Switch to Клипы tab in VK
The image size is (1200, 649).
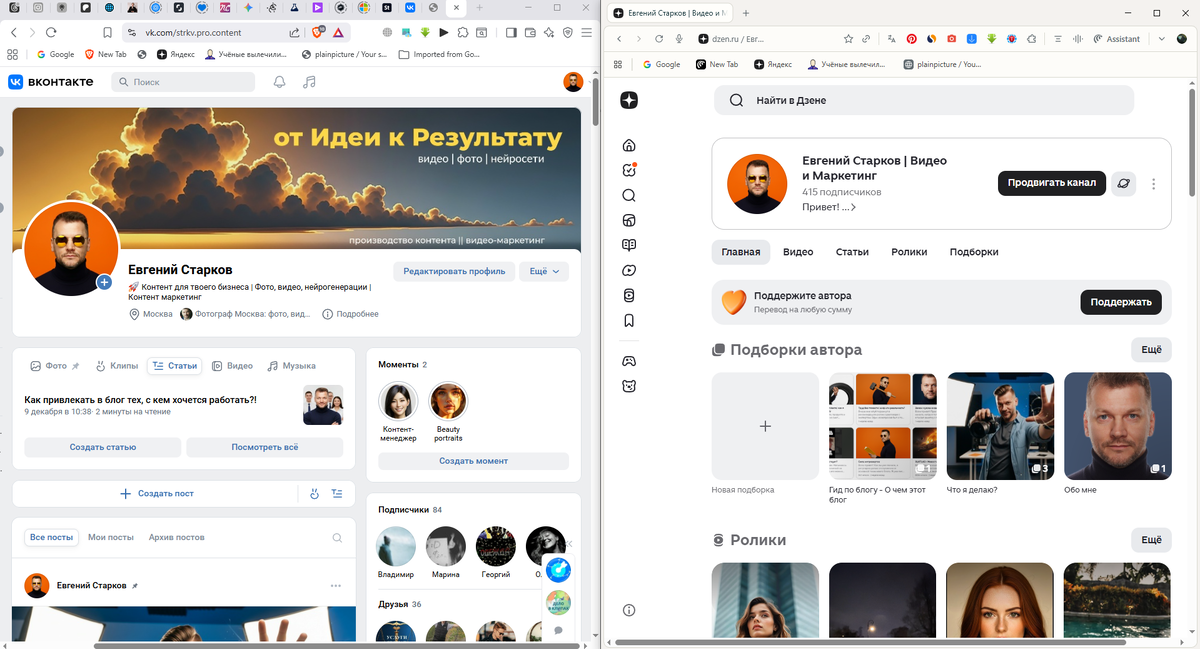(x=117, y=366)
